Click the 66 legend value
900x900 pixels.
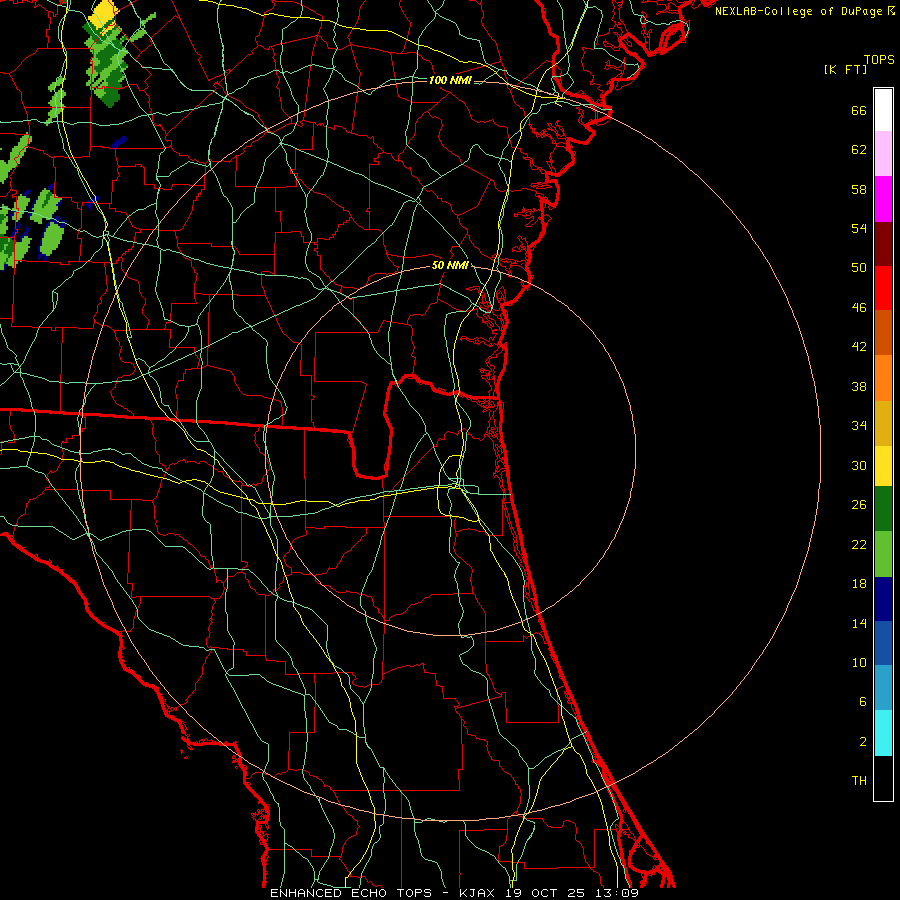[x=859, y=111]
